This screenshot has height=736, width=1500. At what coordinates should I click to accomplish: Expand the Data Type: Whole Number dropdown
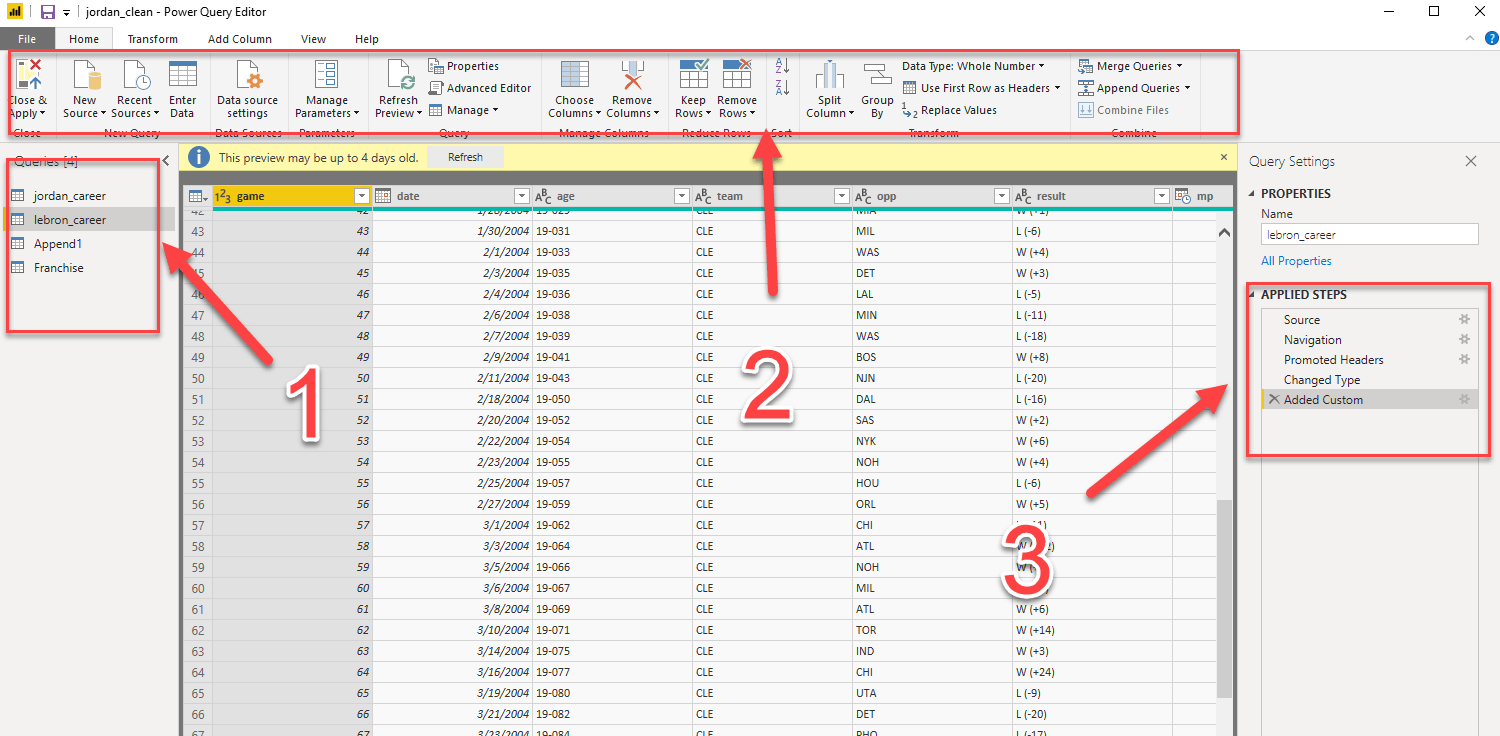1041,66
